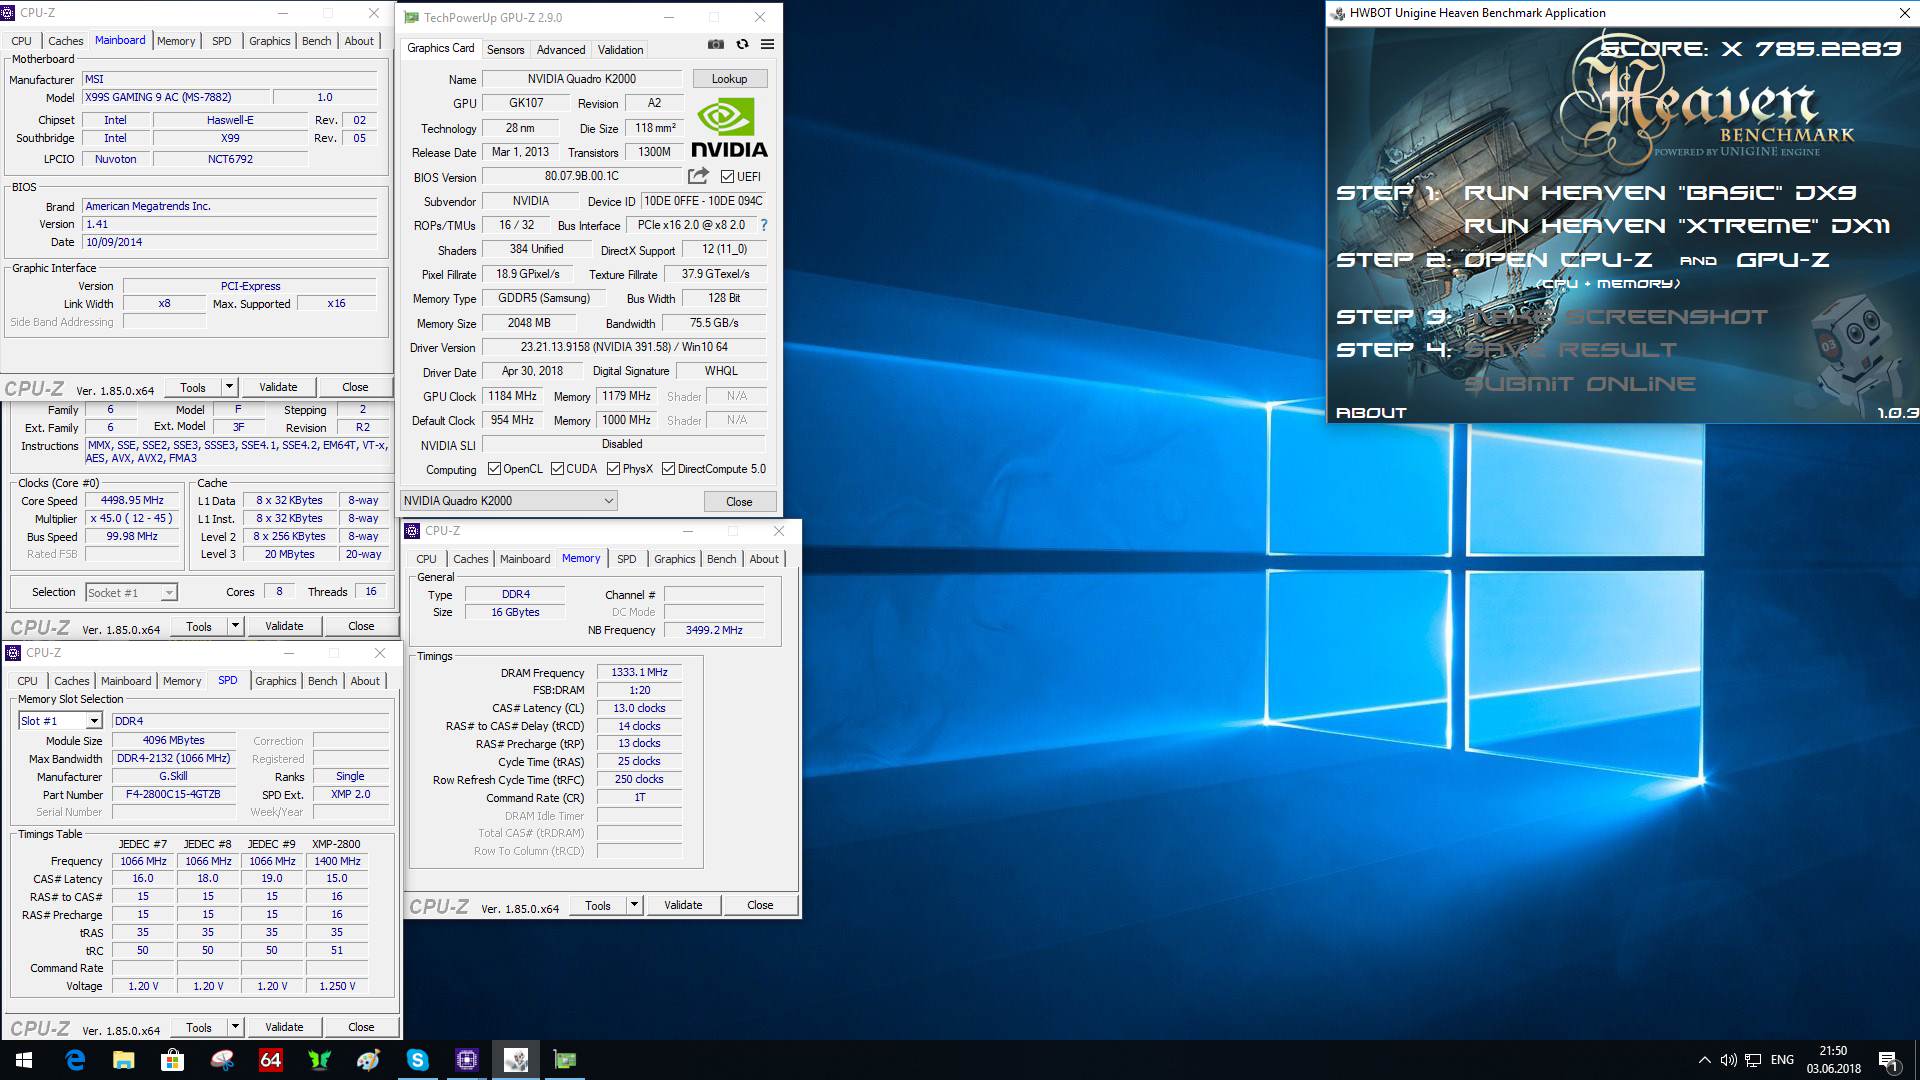1920x1080 pixels.
Task: Click Validate in Memory CPU-Z window
Action: [x=683, y=905]
